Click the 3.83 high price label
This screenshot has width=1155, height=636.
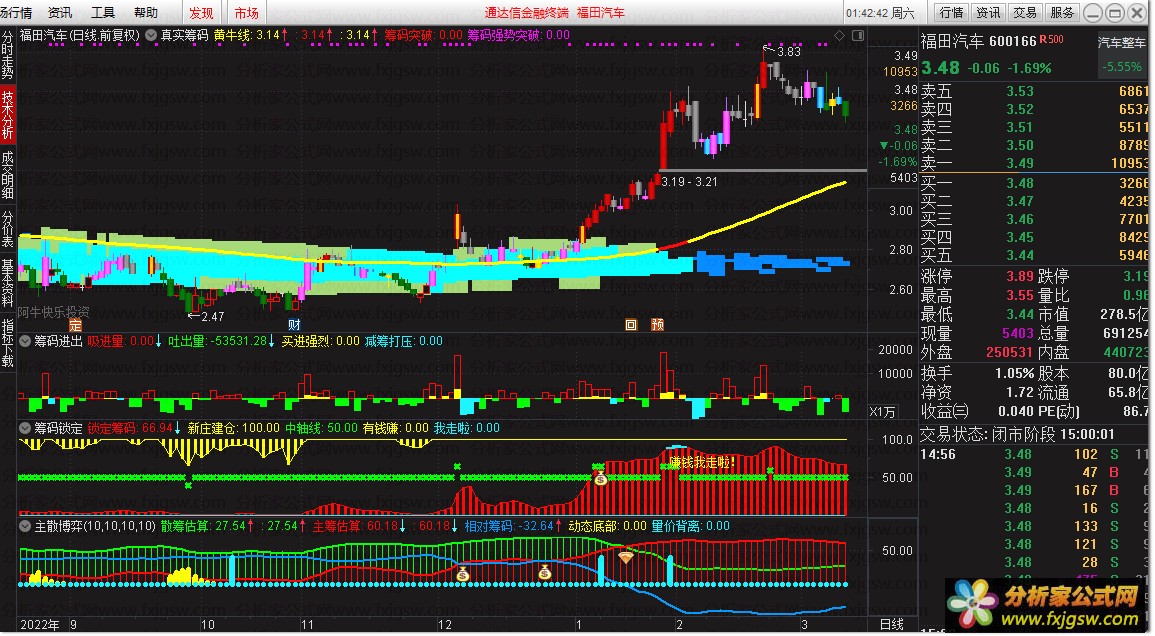coord(788,52)
